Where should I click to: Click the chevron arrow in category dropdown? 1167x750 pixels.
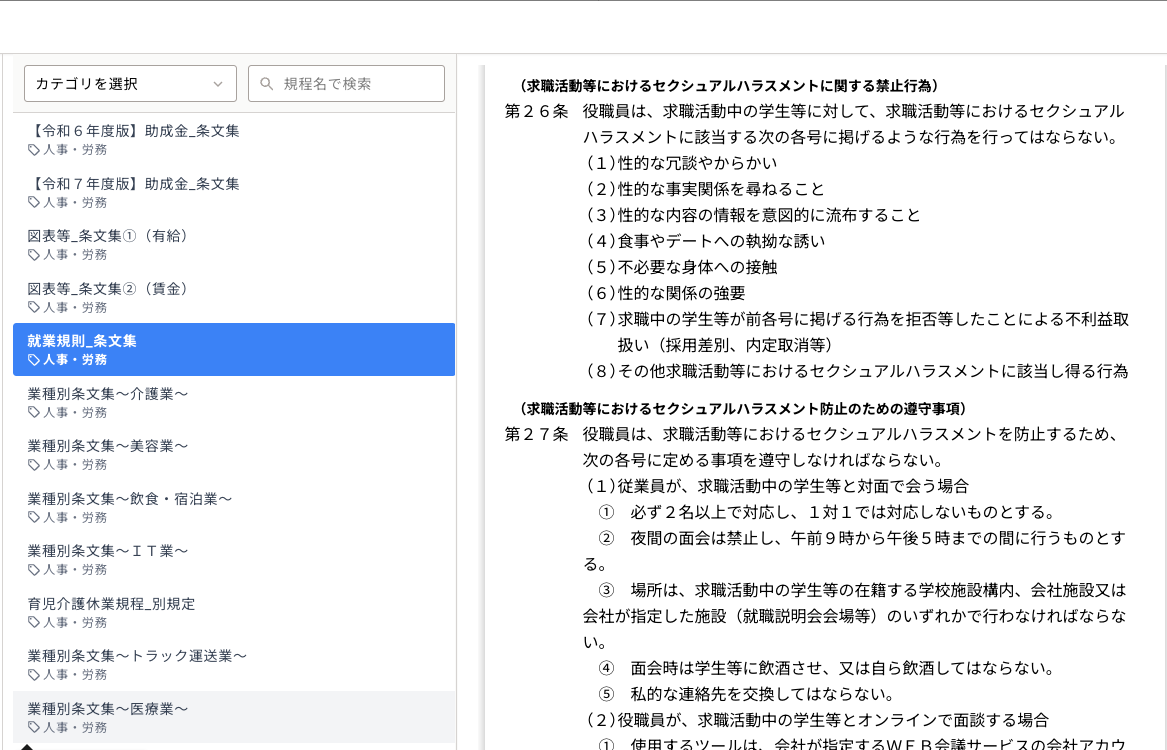218,84
